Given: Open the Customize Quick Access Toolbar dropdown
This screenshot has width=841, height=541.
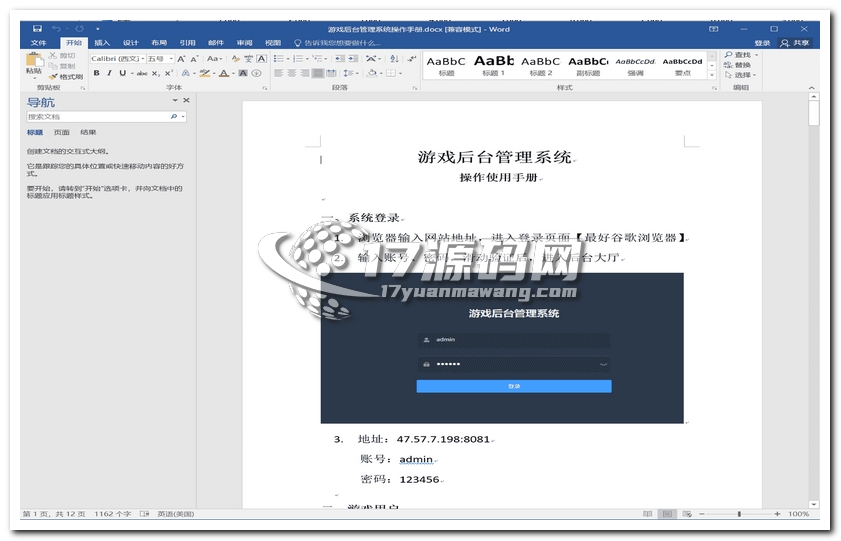Looking at the screenshot, I should pos(98,28).
